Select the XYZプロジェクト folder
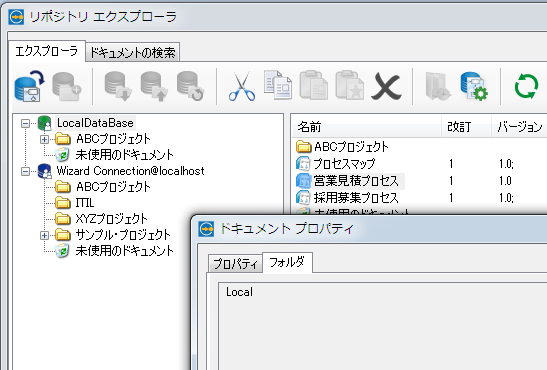547x370 pixels. pos(112,219)
